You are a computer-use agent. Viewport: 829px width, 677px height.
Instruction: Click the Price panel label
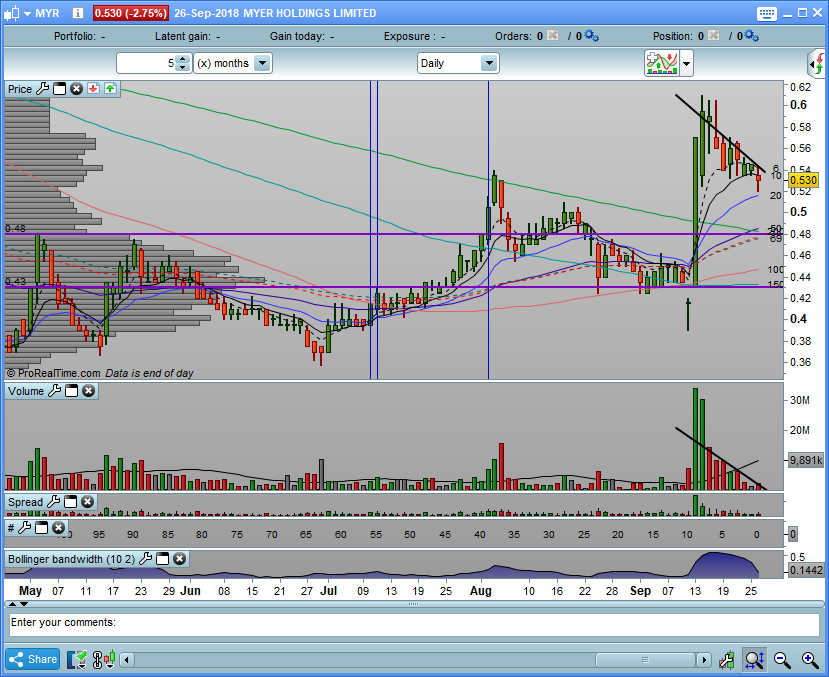pos(20,89)
